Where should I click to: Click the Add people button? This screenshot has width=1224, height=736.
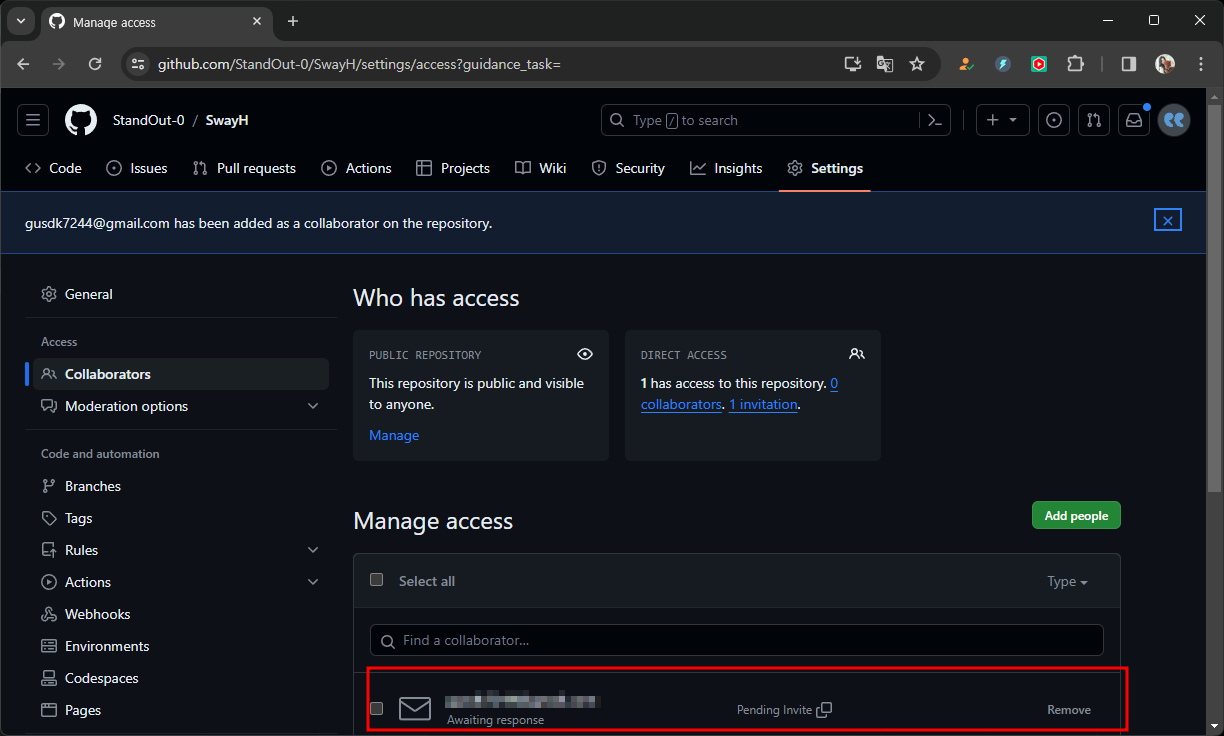(x=1076, y=516)
